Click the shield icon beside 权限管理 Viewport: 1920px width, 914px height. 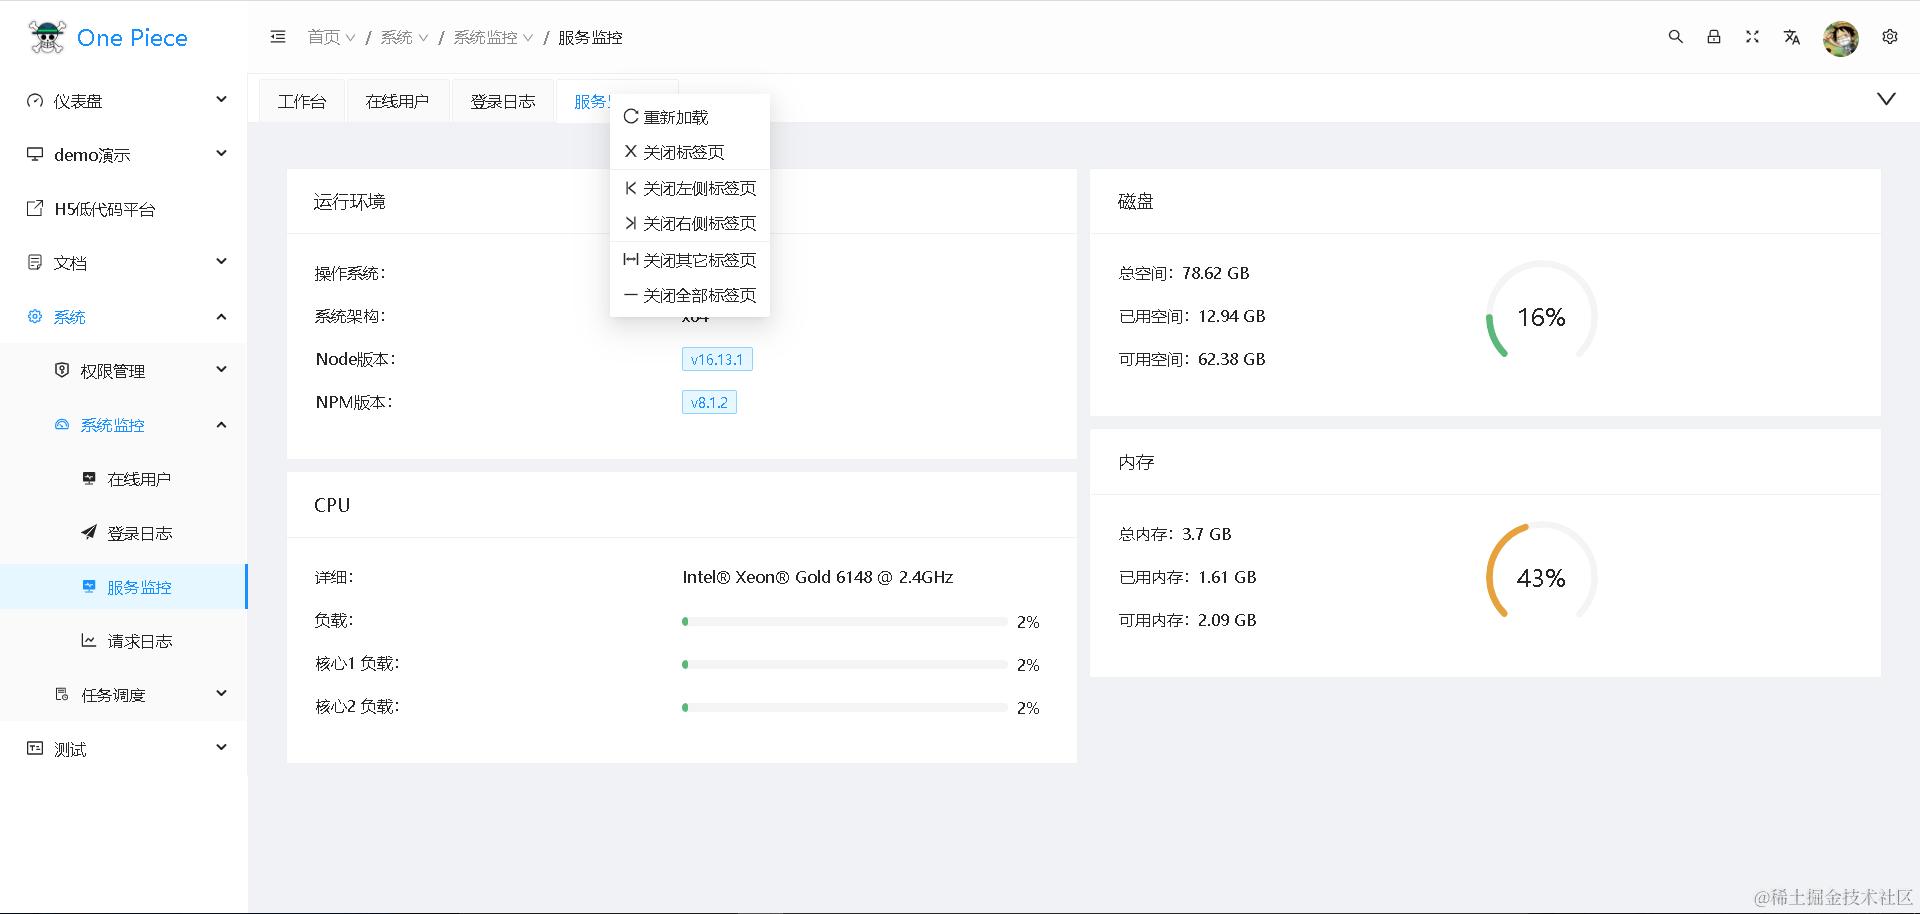pyautogui.click(x=62, y=370)
